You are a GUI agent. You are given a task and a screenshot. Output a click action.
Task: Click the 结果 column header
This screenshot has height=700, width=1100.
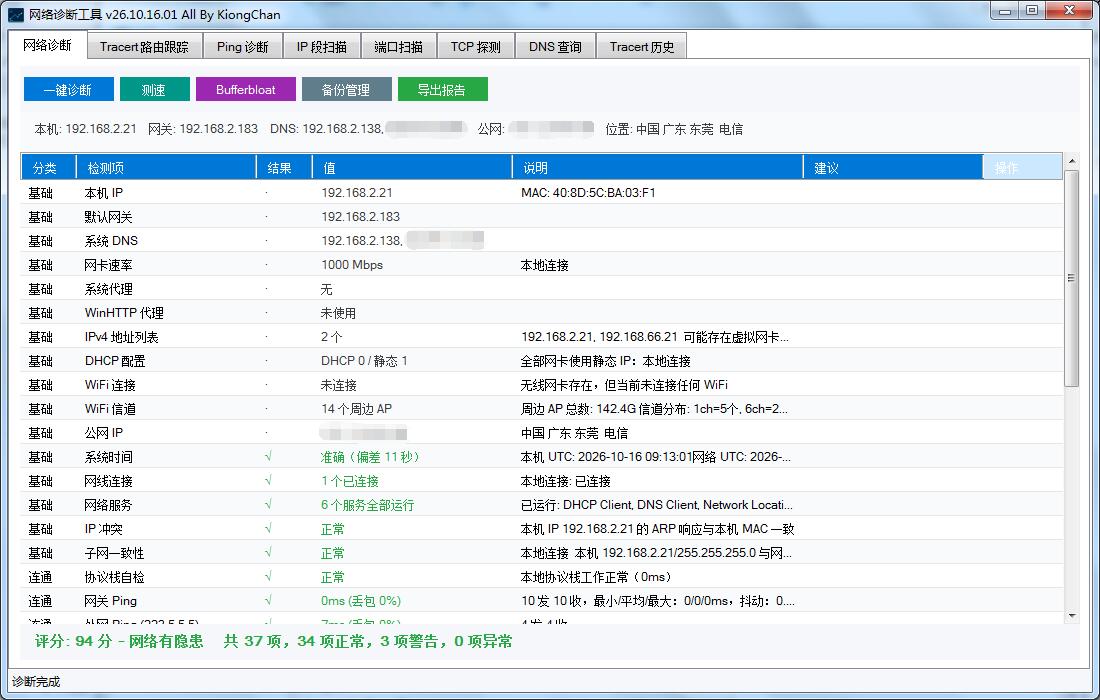[284, 168]
